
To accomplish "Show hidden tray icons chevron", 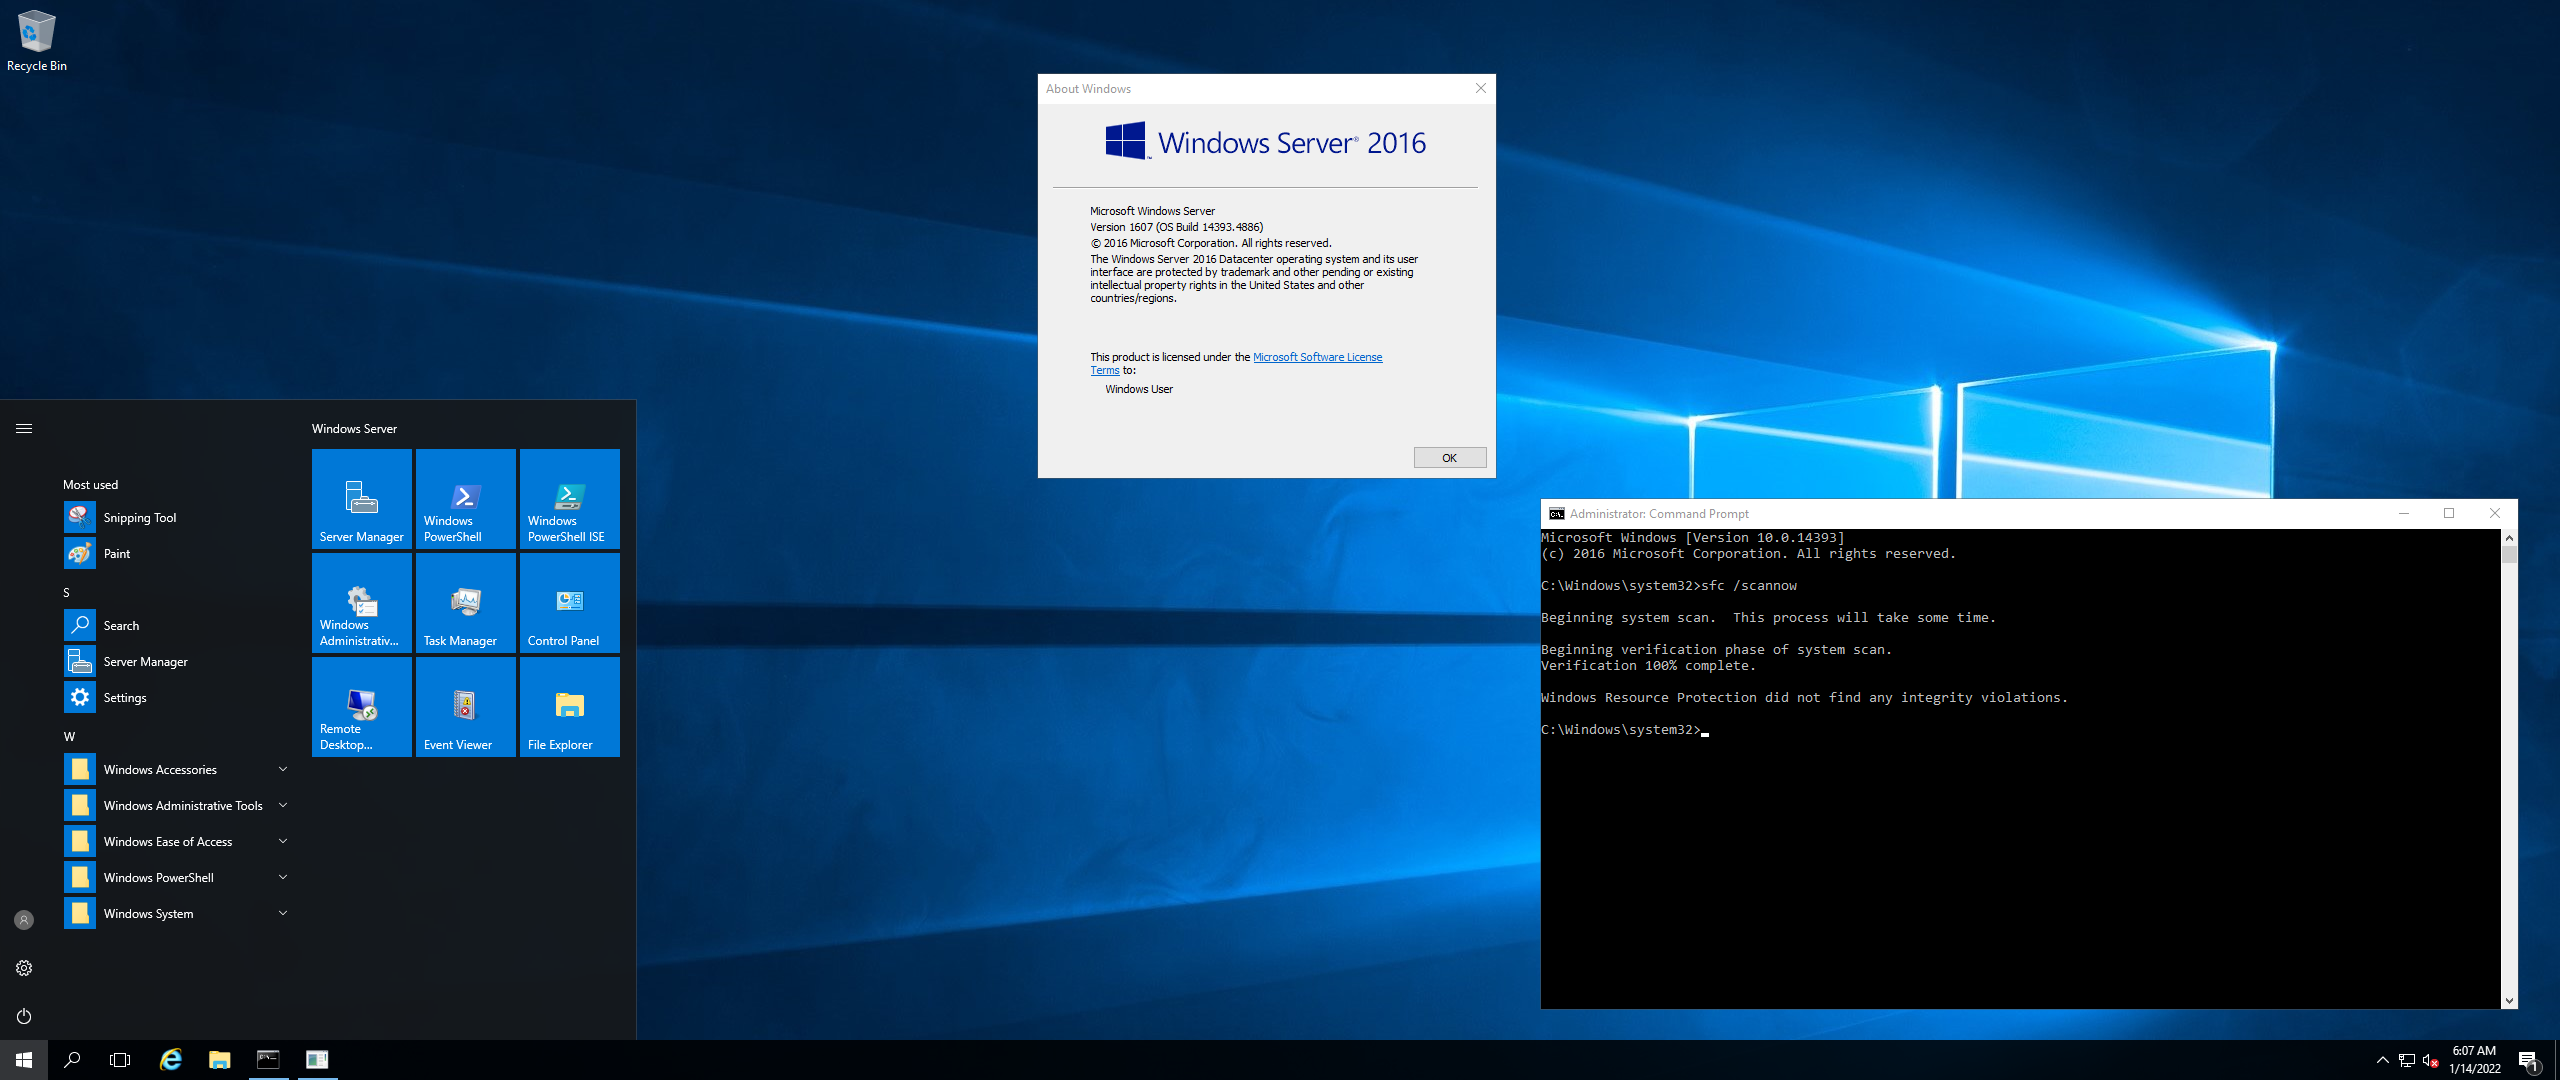I will point(2382,1060).
